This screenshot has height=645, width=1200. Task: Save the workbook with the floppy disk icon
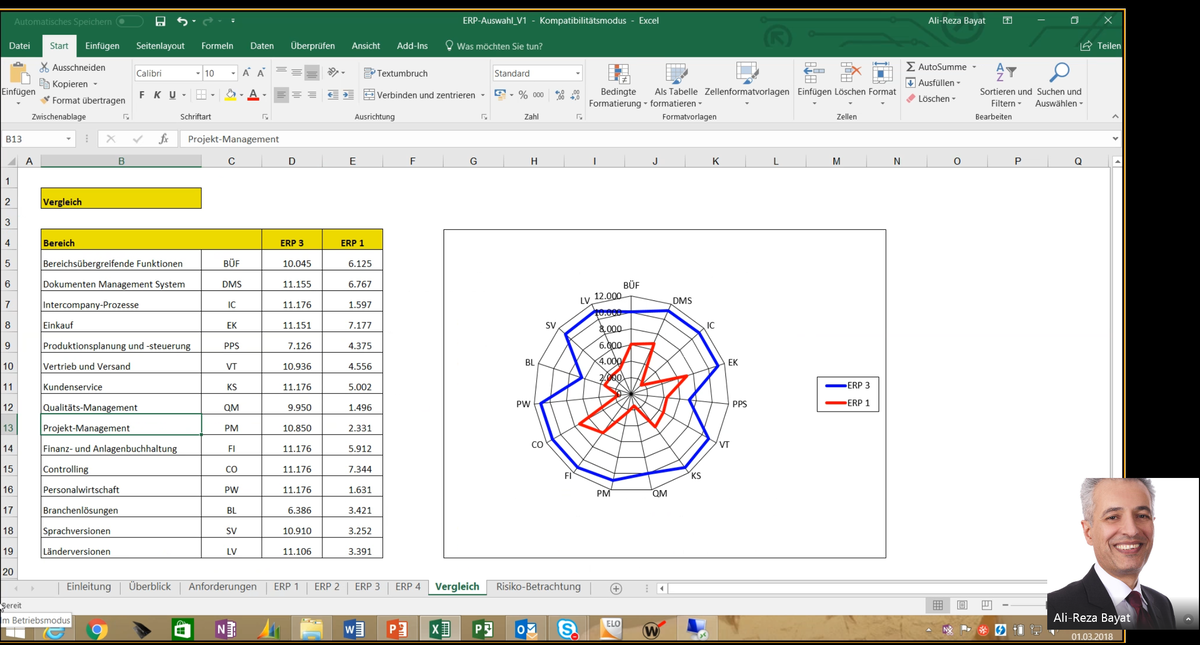(x=161, y=21)
